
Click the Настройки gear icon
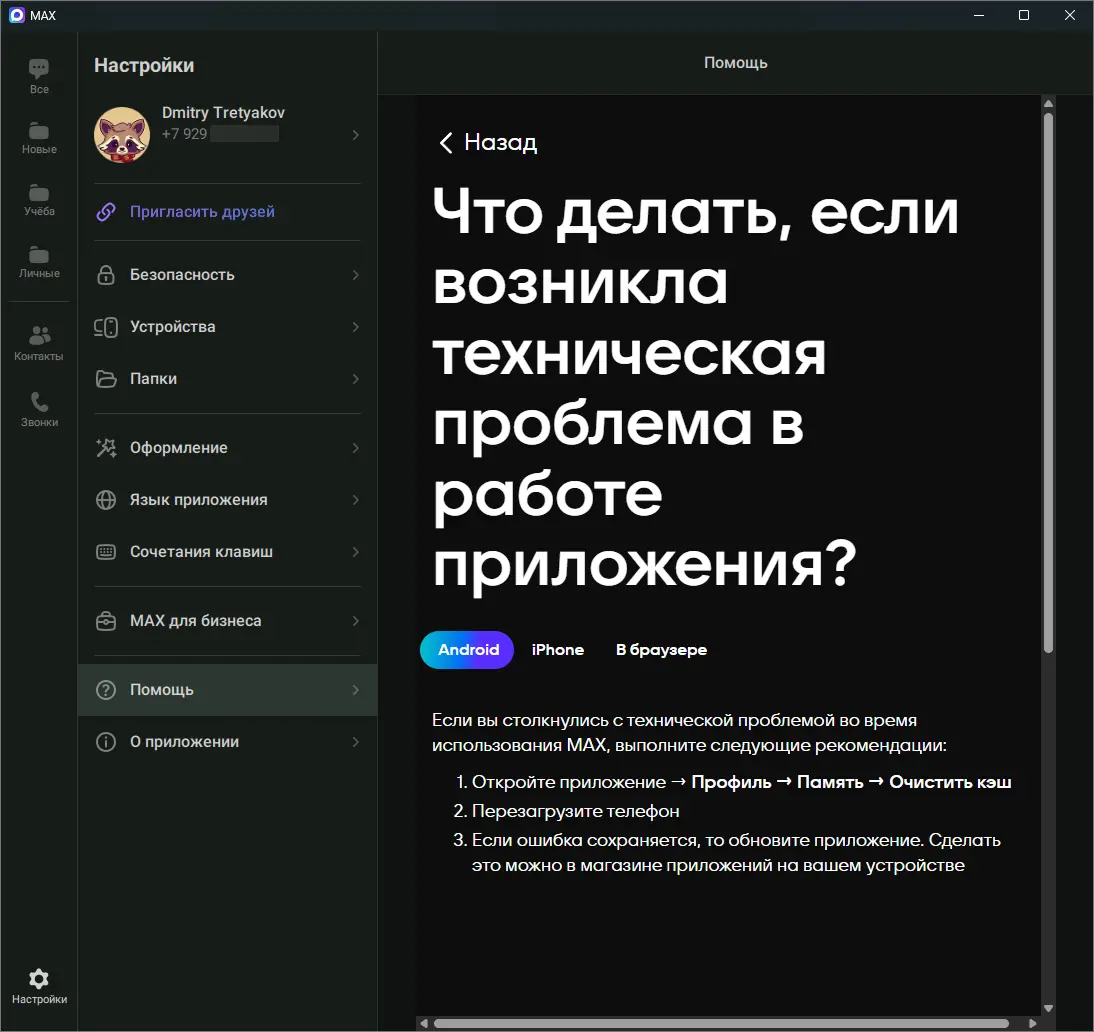point(39,979)
